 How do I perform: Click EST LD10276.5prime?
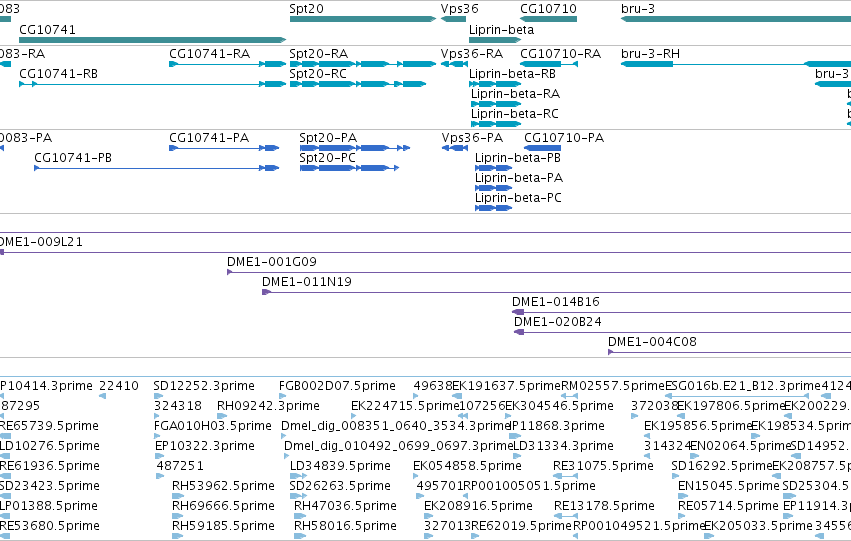5,456
